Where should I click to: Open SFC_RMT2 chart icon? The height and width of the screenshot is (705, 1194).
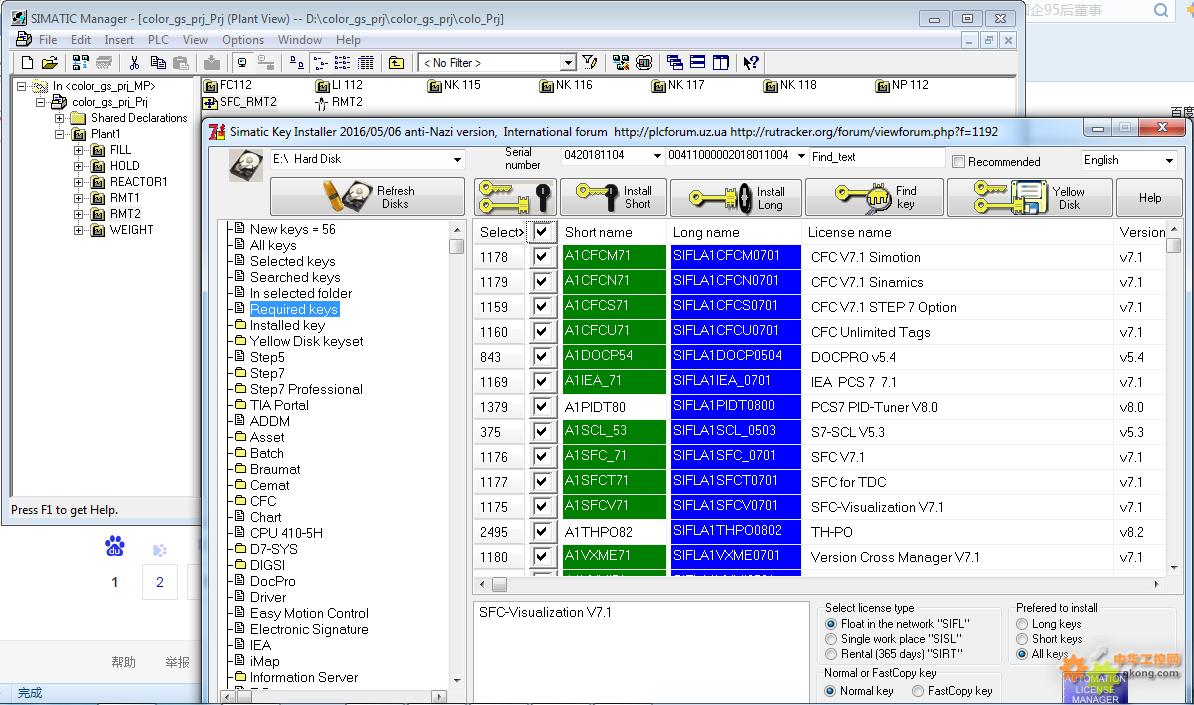tap(211, 102)
